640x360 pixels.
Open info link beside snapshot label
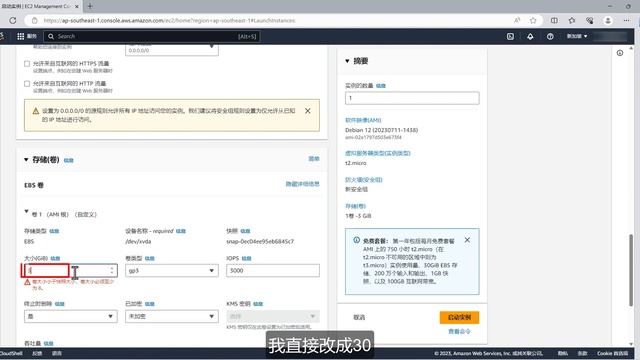pos(245,231)
